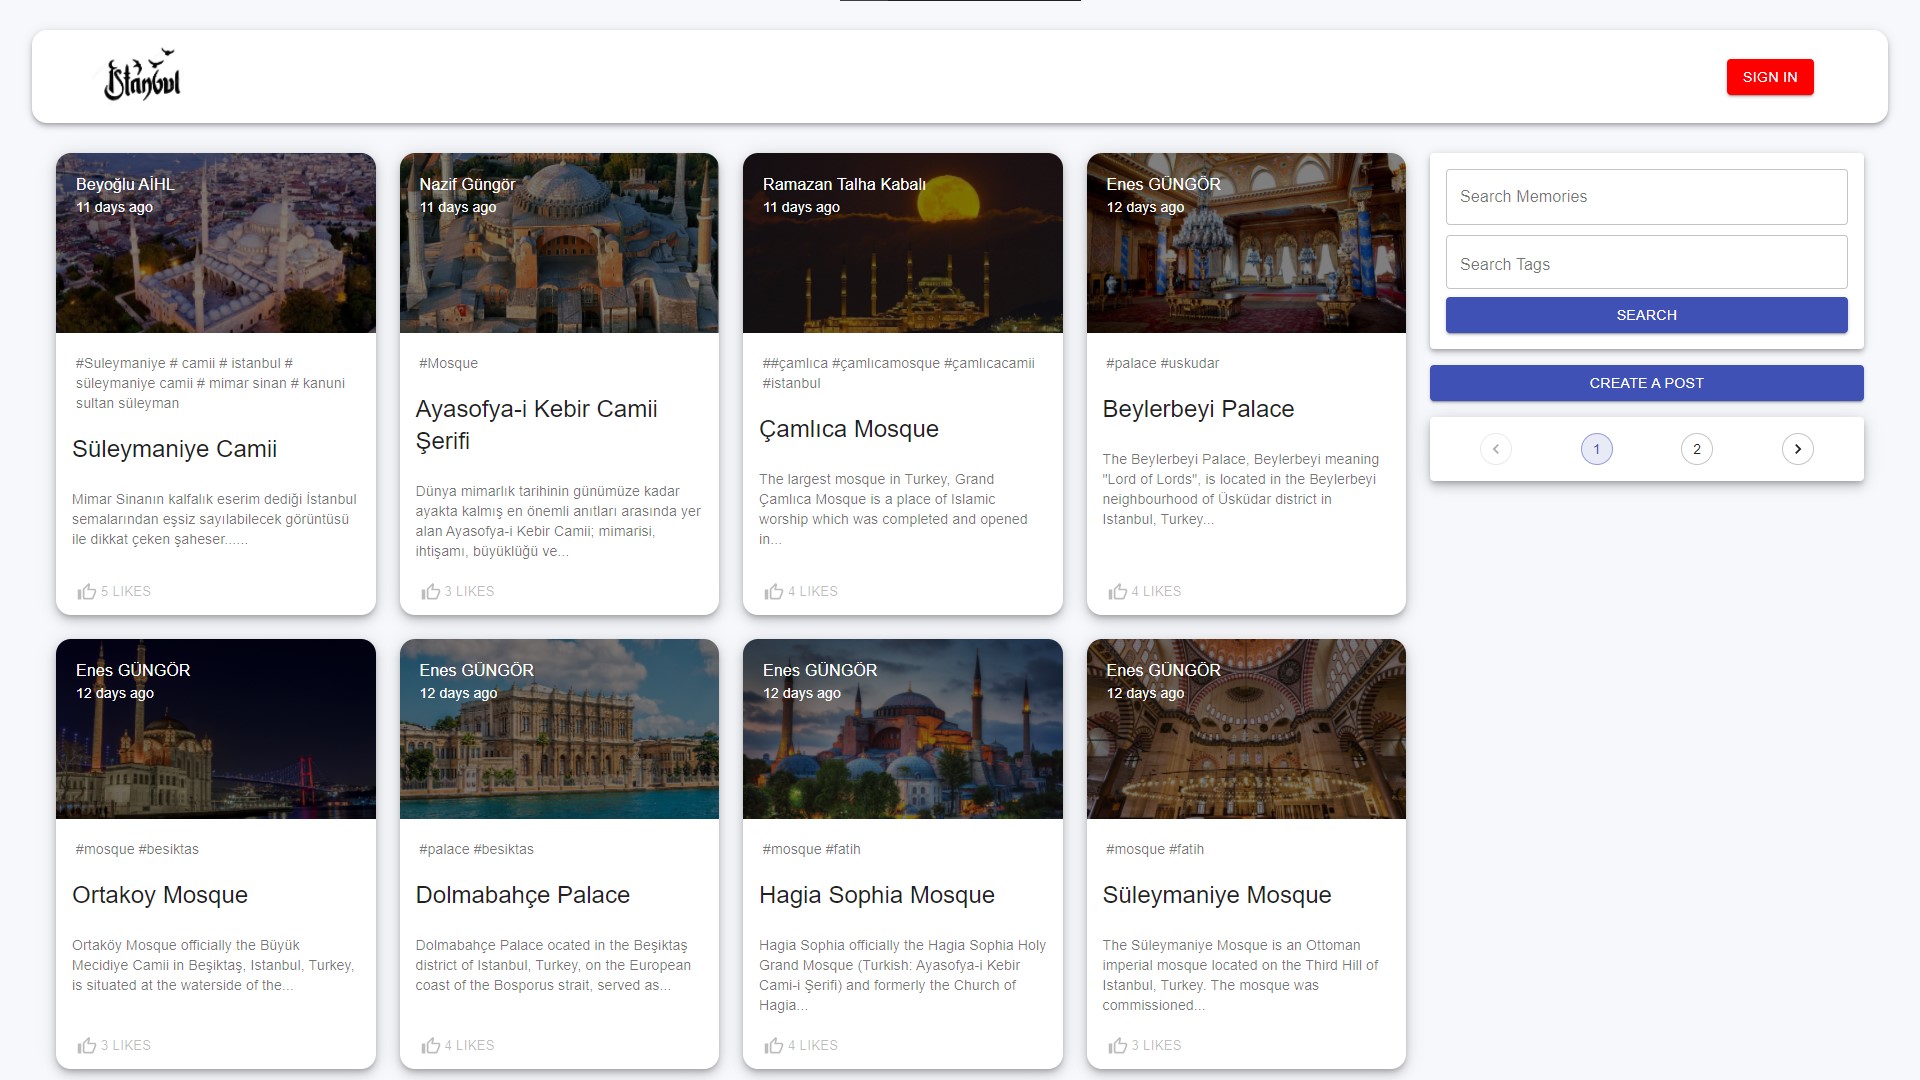Go to next page with right chevron

(x=1797, y=449)
